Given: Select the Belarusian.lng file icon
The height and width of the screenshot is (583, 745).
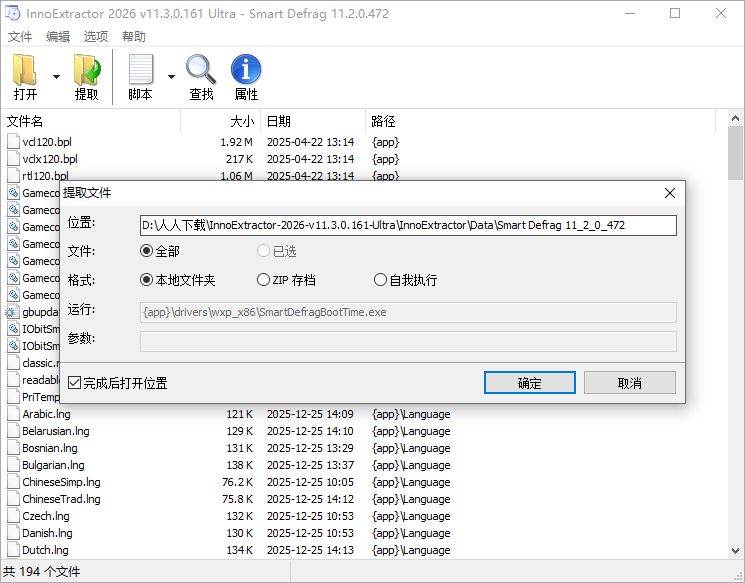Looking at the screenshot, I should pos(13,431).
